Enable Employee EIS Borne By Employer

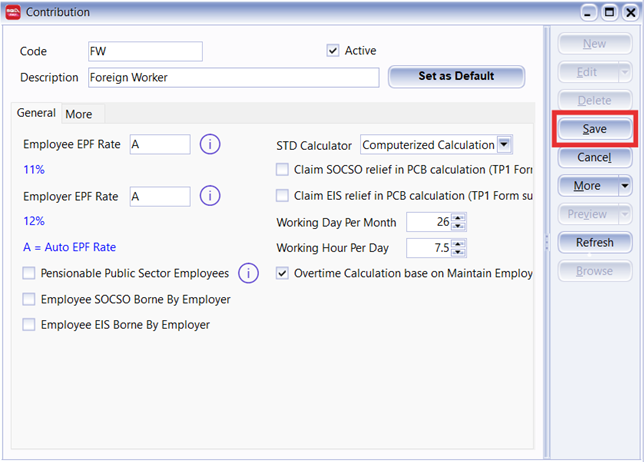point(29,324)
